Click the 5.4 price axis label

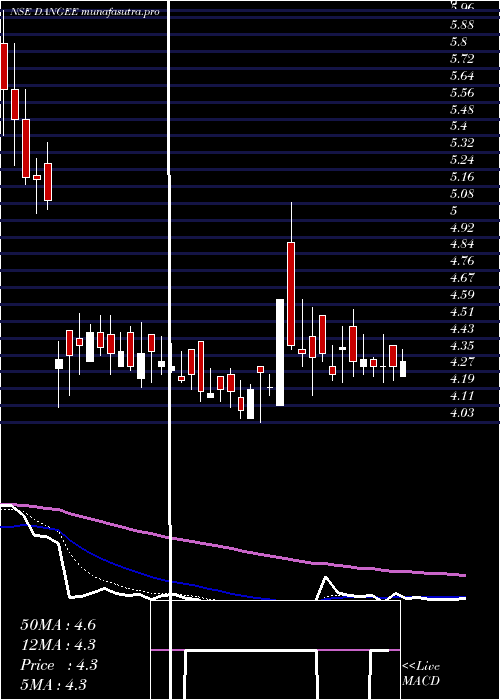pyautogui.click(x=458, y=126)
